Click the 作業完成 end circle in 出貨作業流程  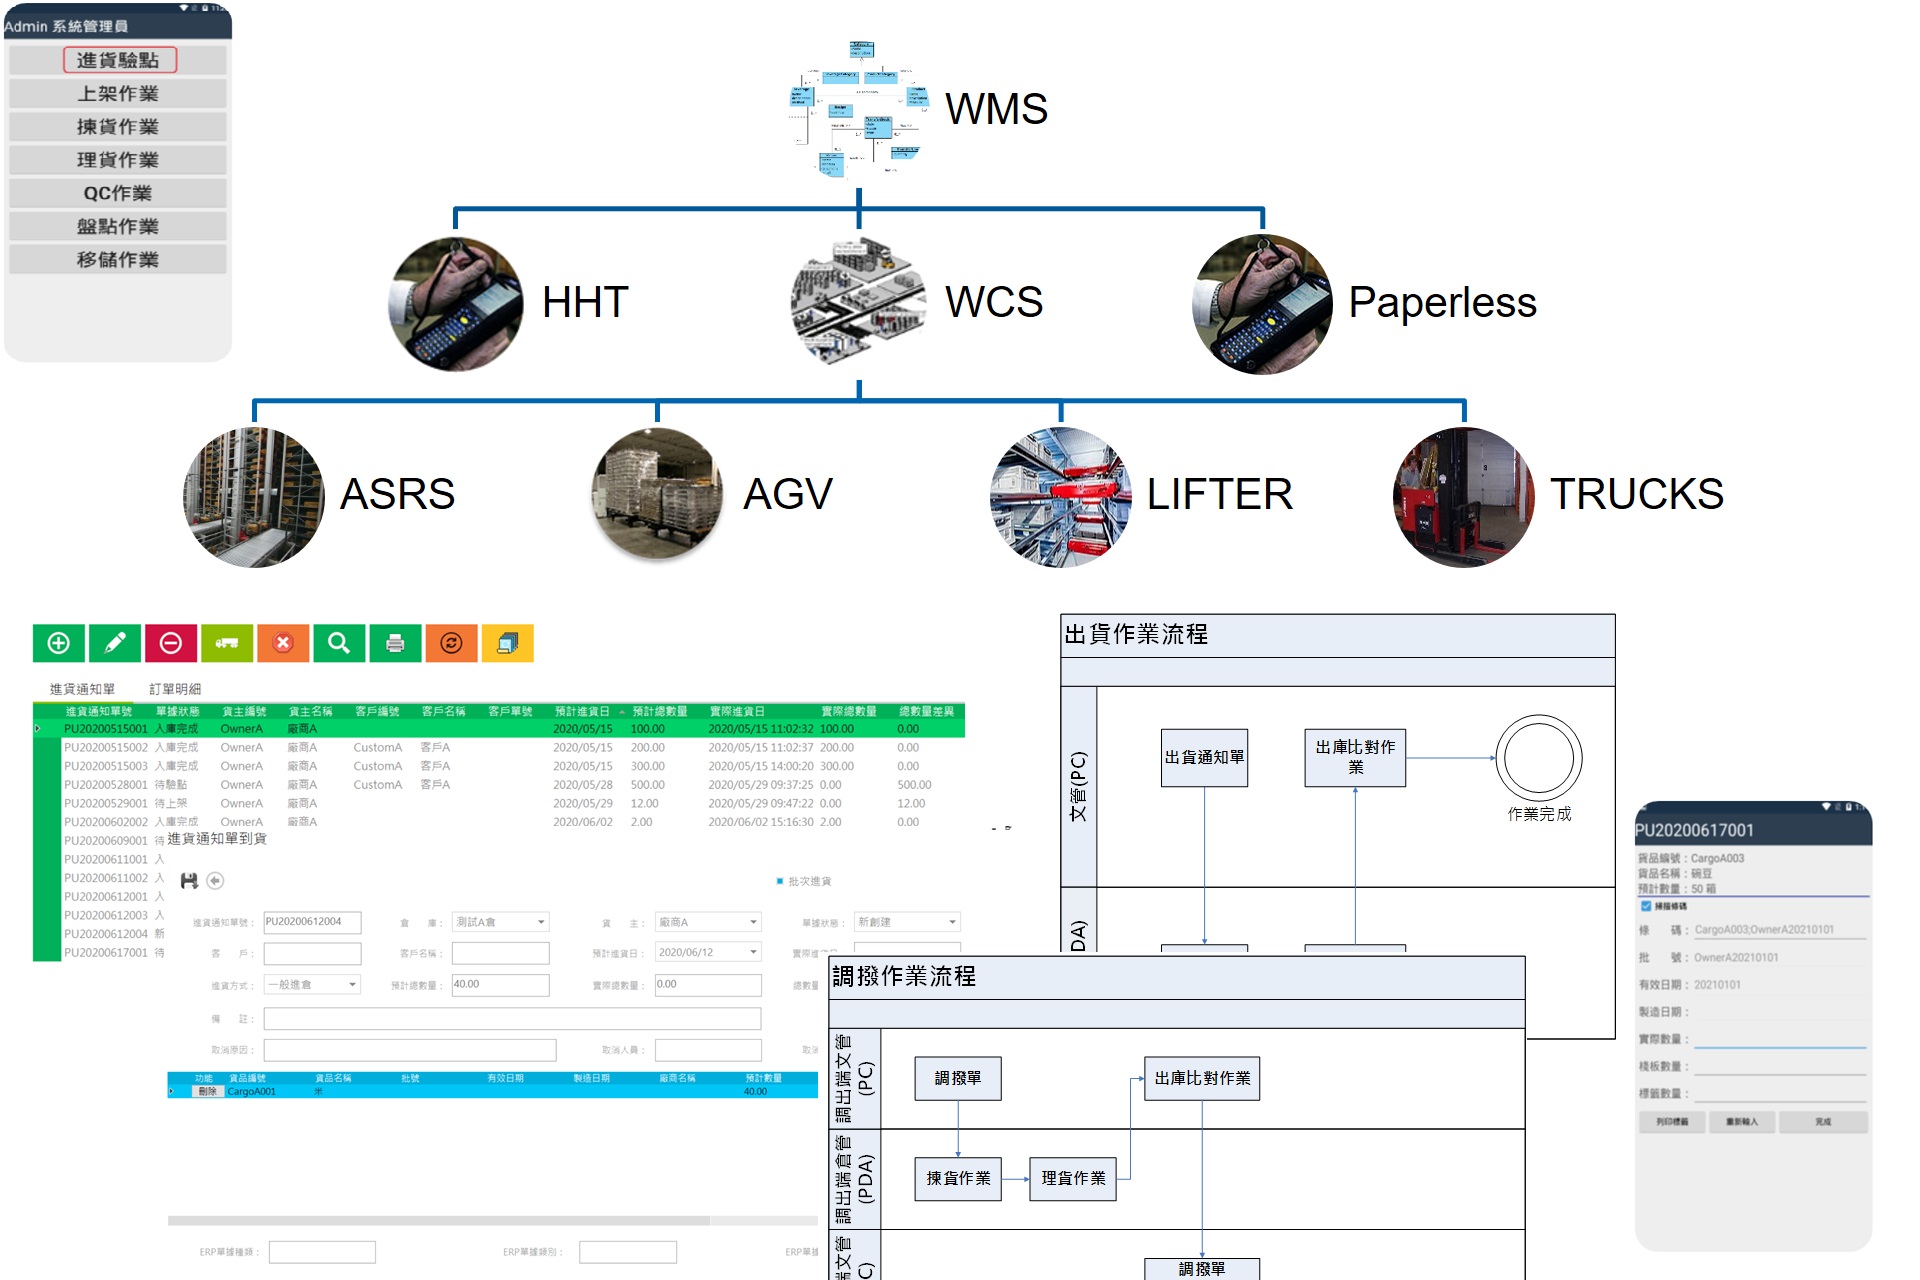[1539, 758]
